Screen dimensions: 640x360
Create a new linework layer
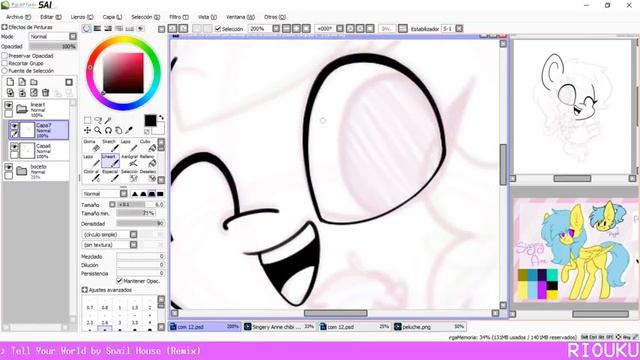22,82
